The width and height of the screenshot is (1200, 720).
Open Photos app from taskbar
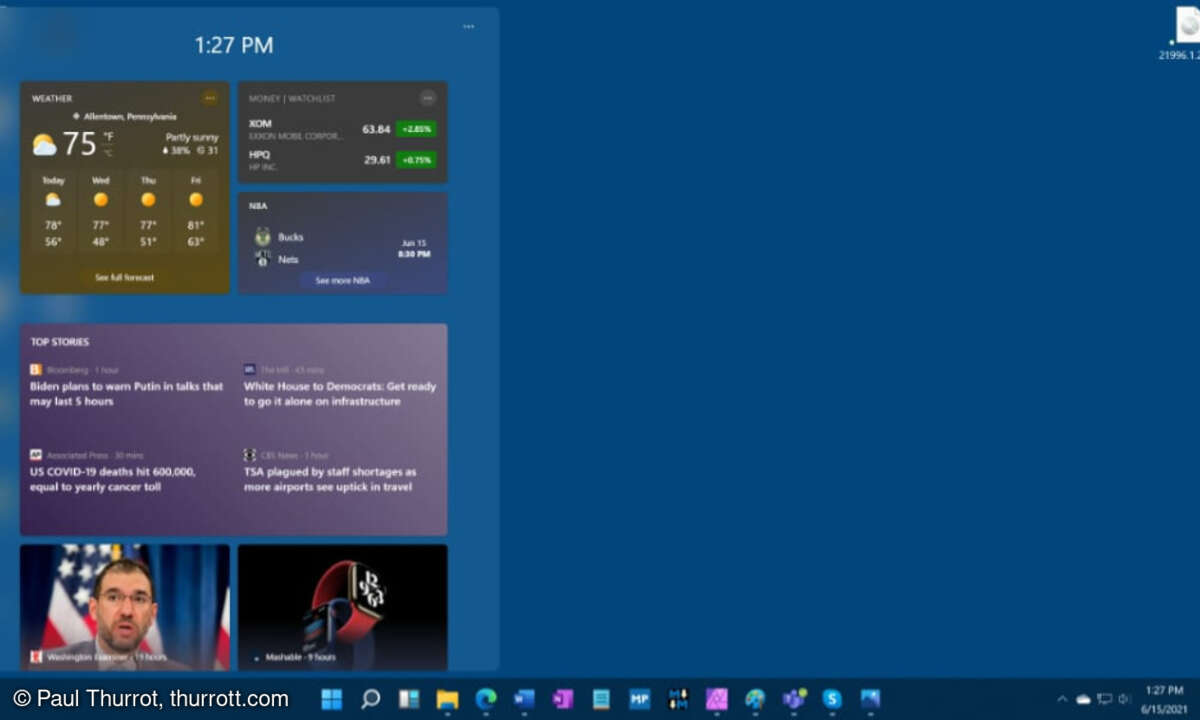point(871,699)
